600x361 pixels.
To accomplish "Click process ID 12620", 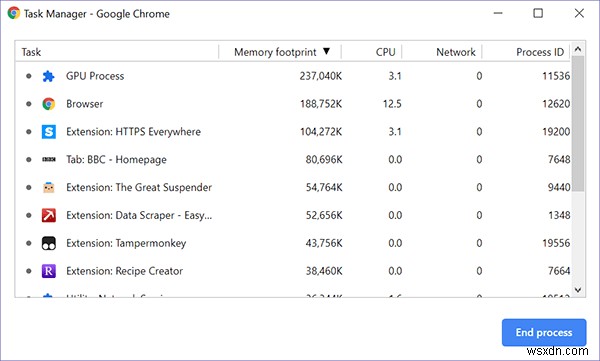I will pyautogui.click(x=556, y=104).
